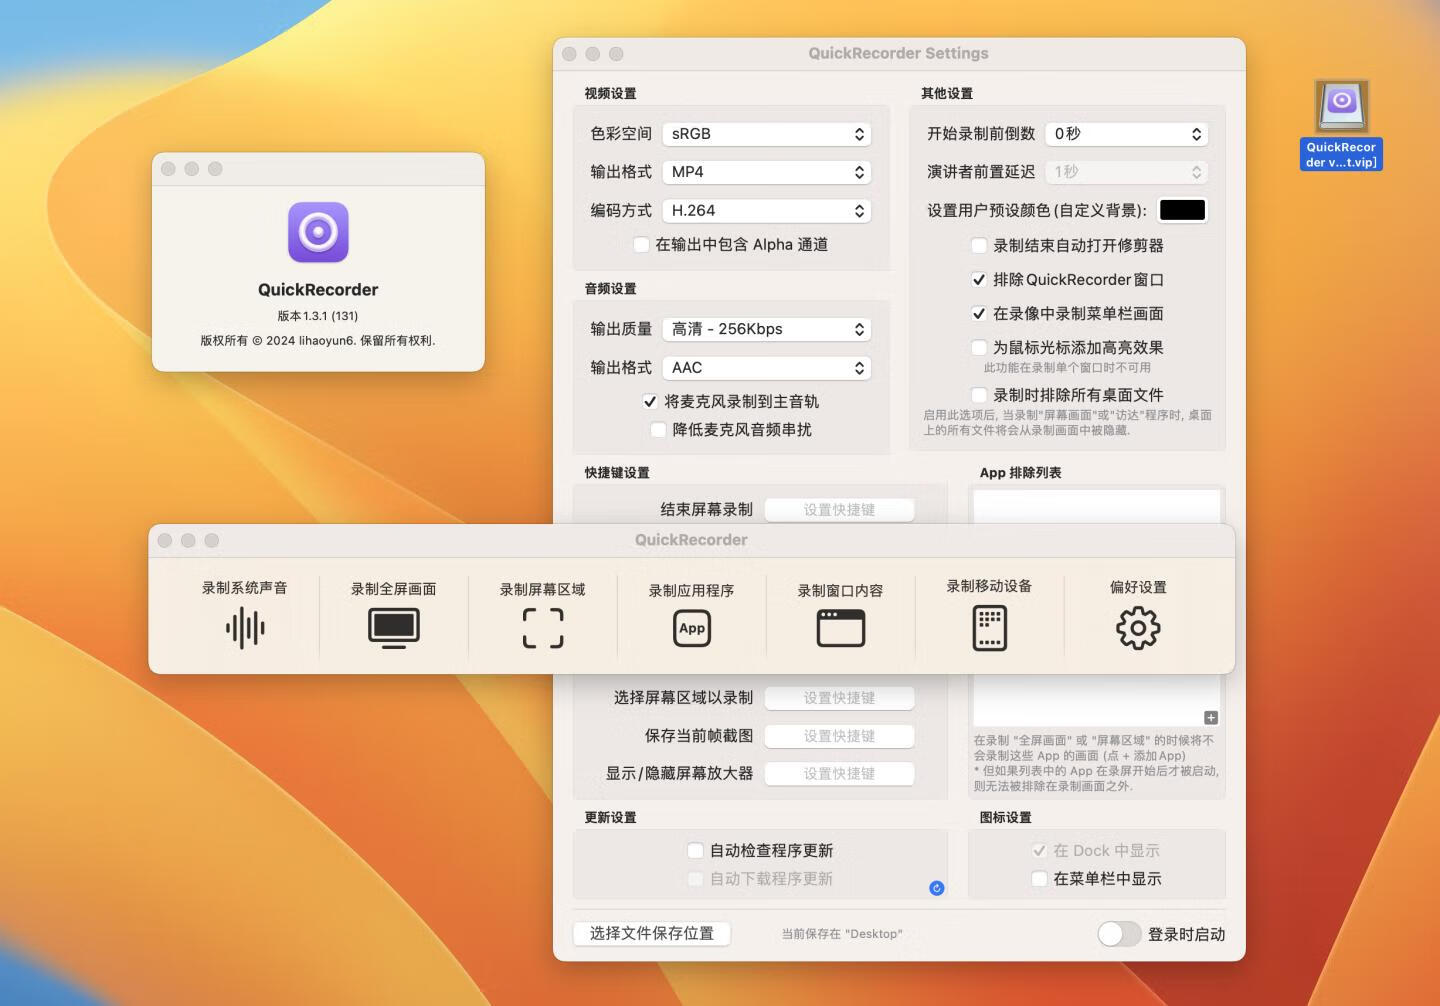1440x1006 pixels.
Task: Open audio quality 256Kbps dropdown
Action: (x=767, y=329)
